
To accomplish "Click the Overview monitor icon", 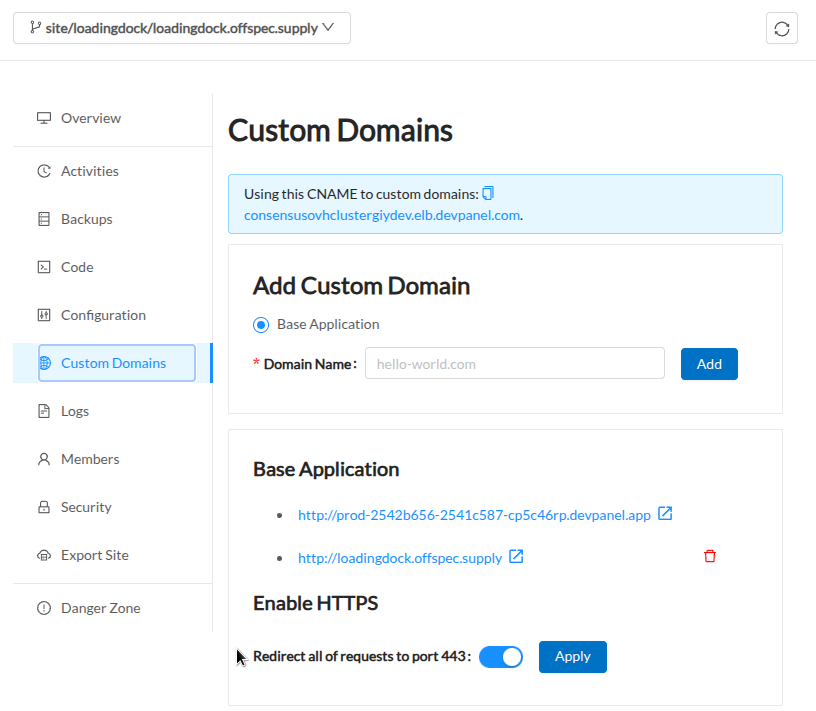I will [44, 118].
